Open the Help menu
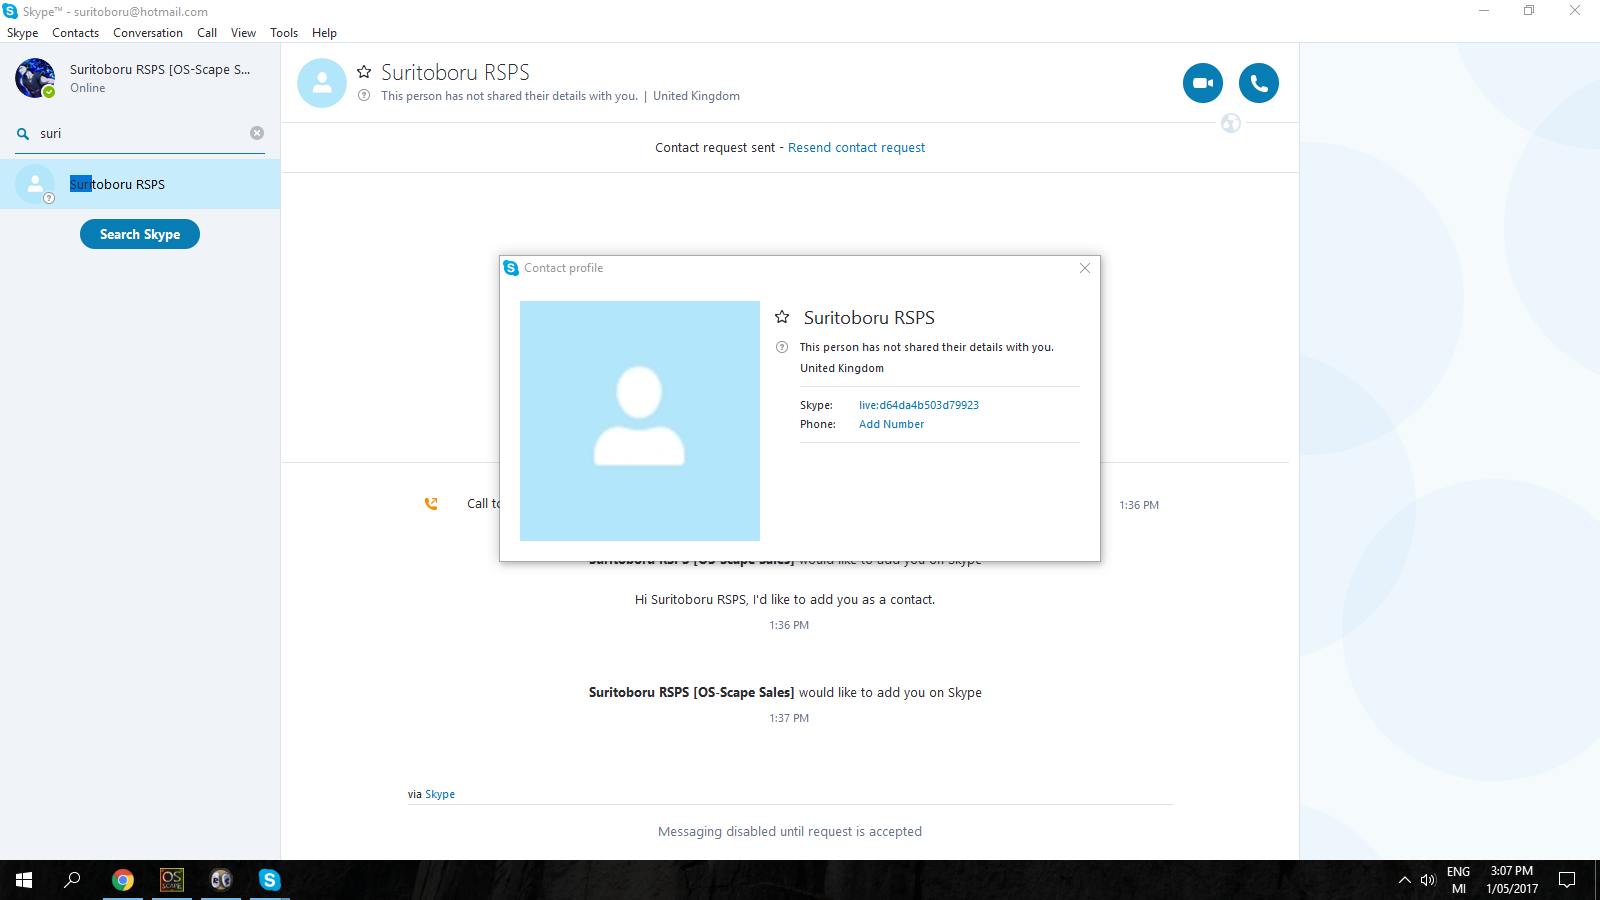 (x=324, y=33)
